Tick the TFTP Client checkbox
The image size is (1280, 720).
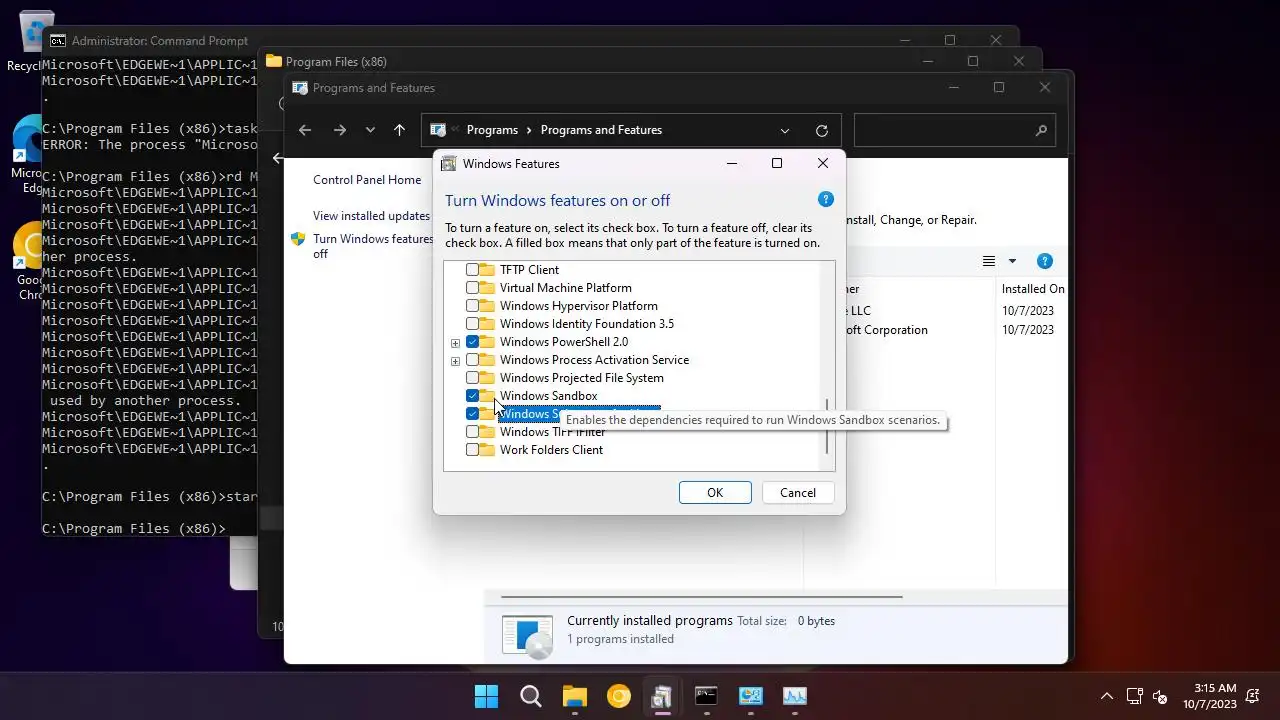pyautogui.click(x=472, y=270)
